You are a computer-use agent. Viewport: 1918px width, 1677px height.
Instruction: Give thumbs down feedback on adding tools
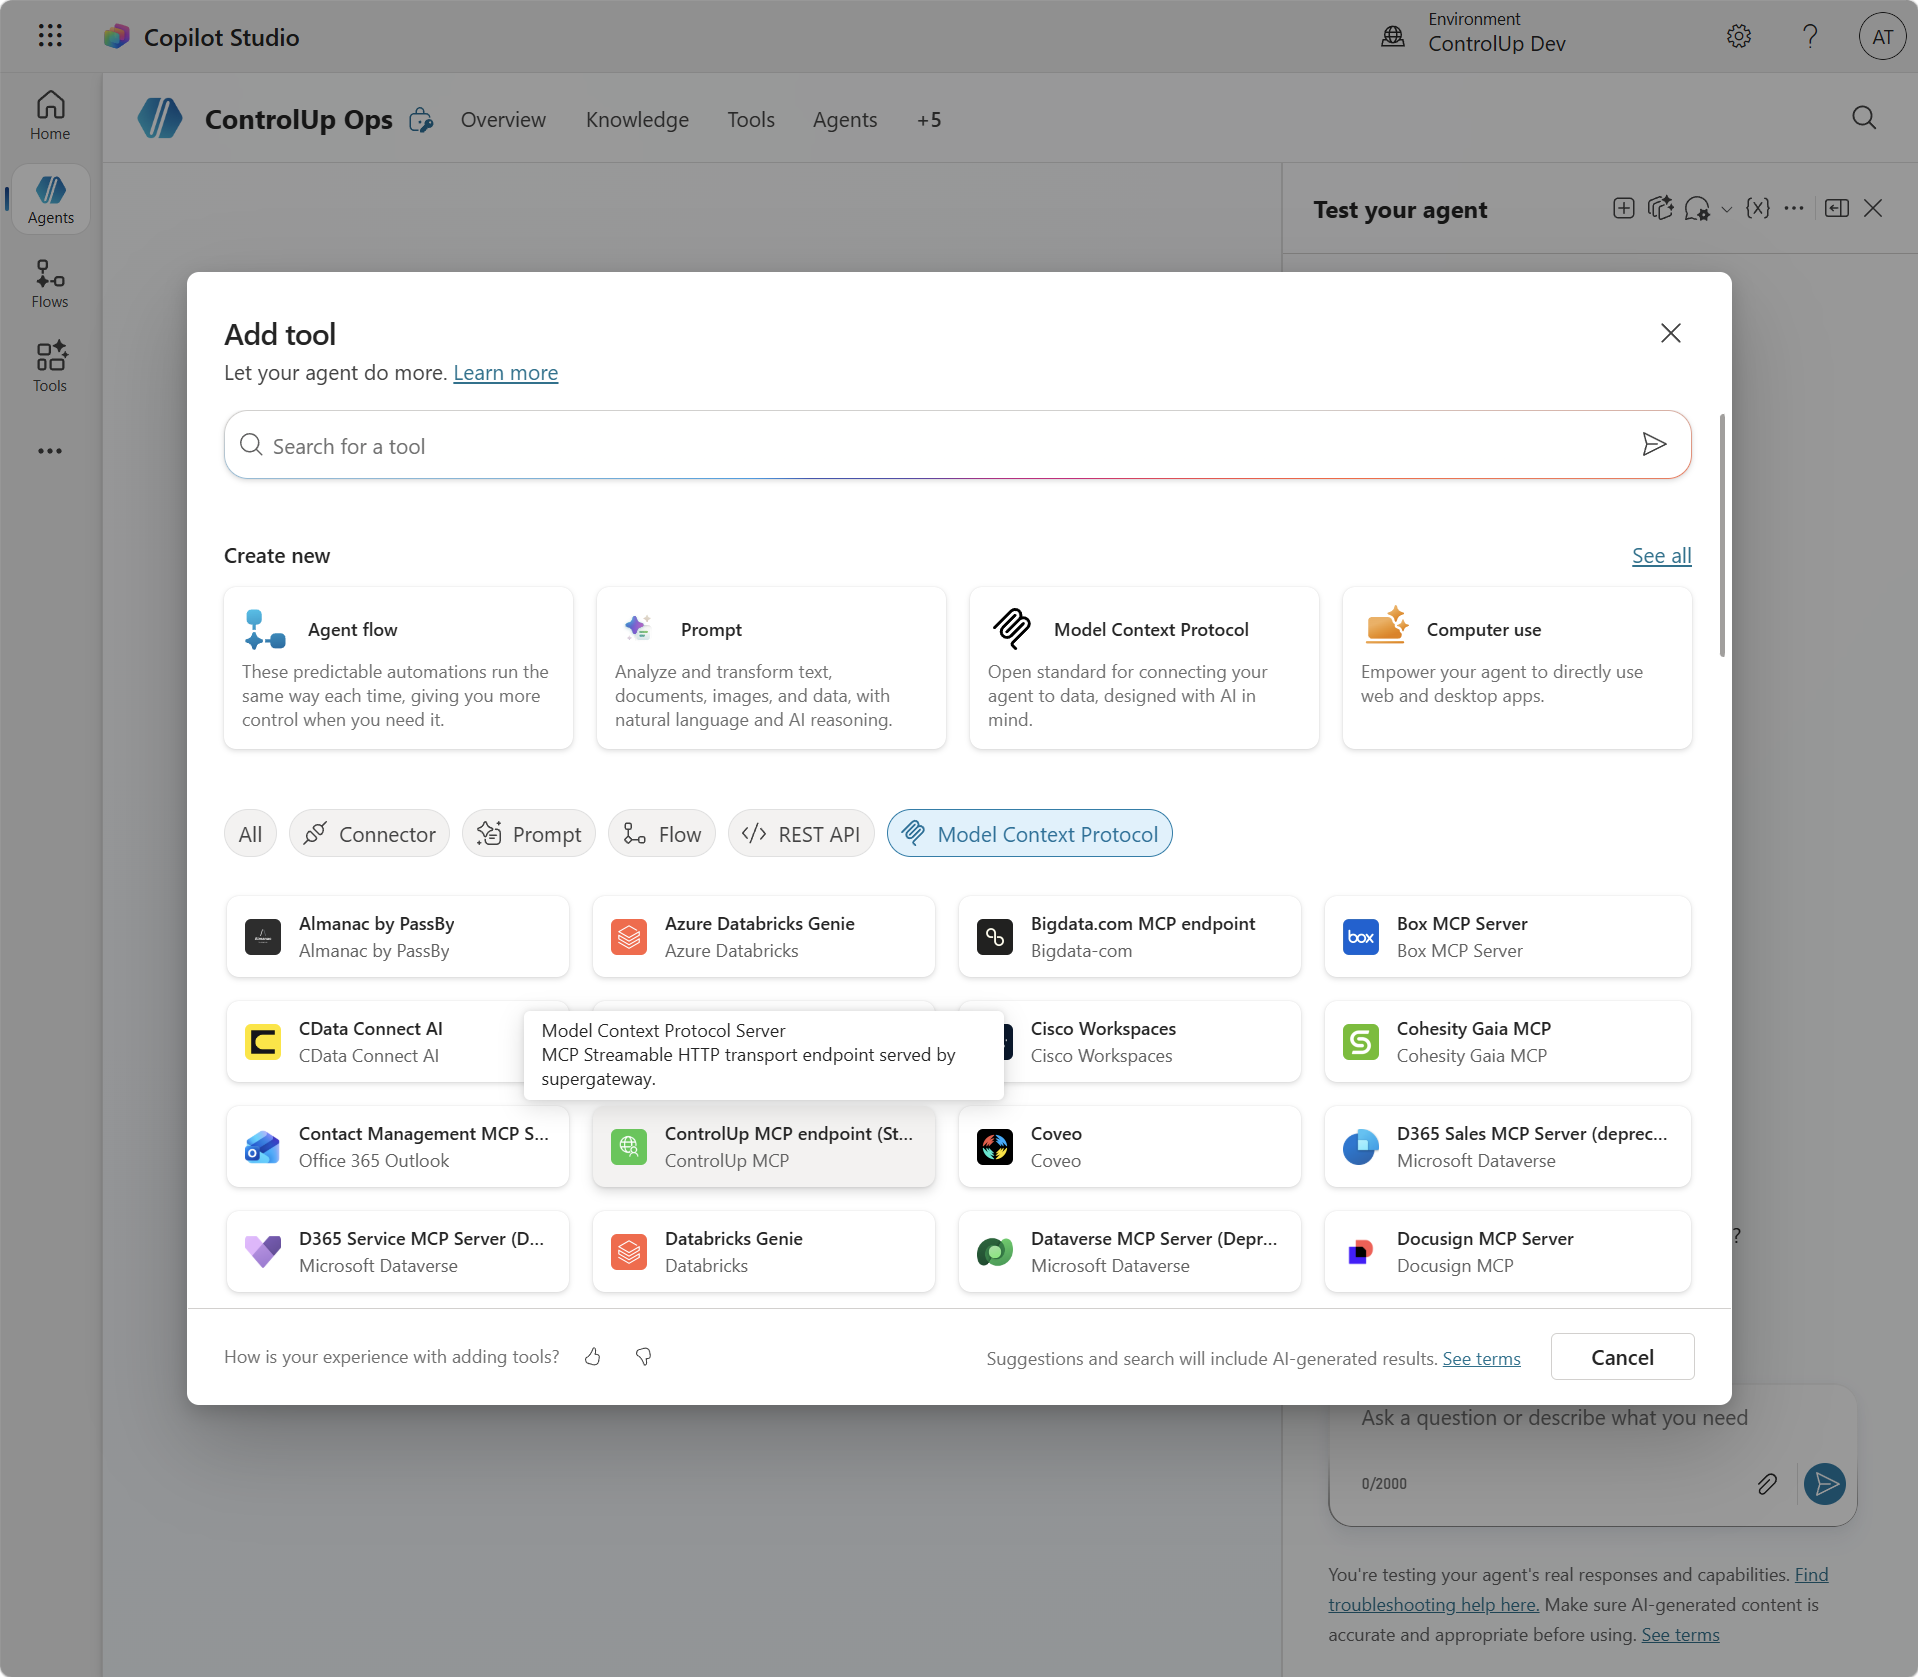pos(643,1357)
